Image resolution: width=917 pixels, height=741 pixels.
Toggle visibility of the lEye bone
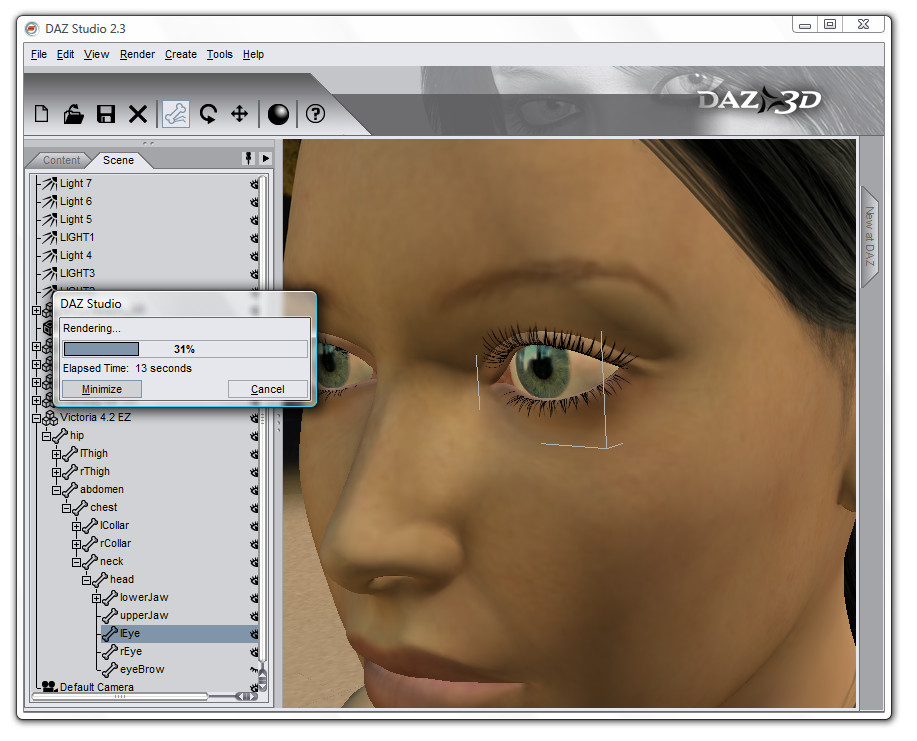[x=254, y=634]
